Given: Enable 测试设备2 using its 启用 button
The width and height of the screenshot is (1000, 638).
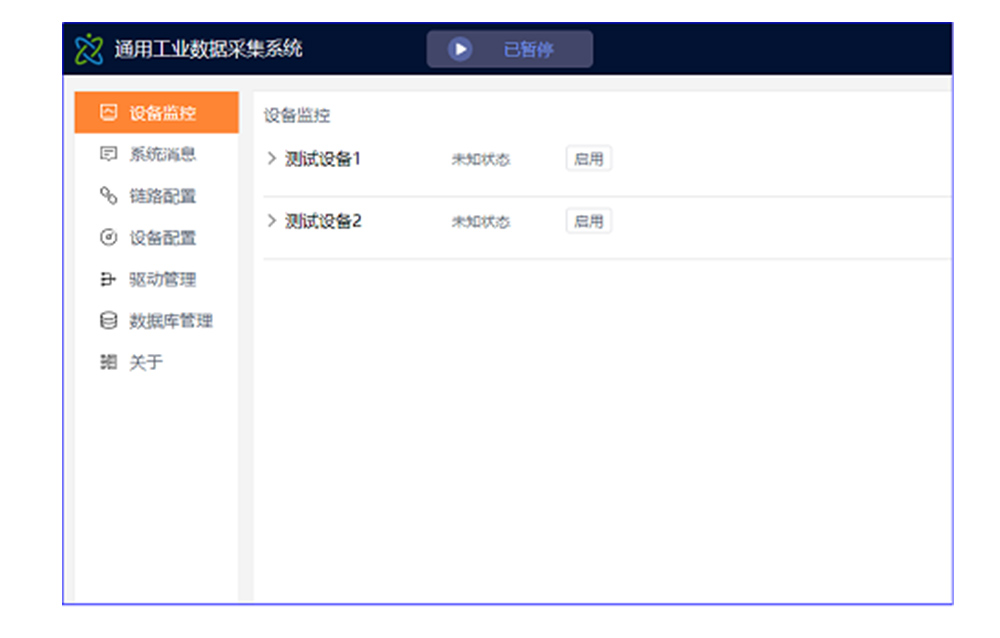Looking at the screenshot, I should [589, 220].
